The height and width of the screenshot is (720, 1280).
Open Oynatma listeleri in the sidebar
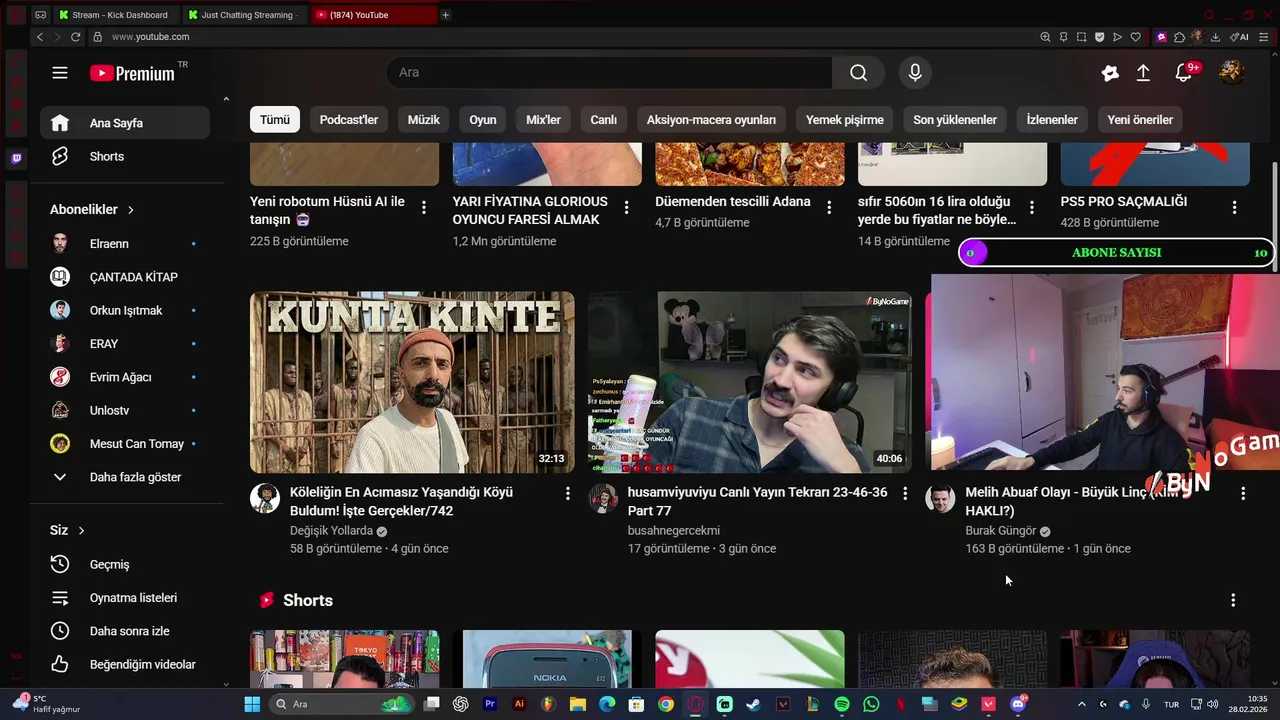pos(125,598)
